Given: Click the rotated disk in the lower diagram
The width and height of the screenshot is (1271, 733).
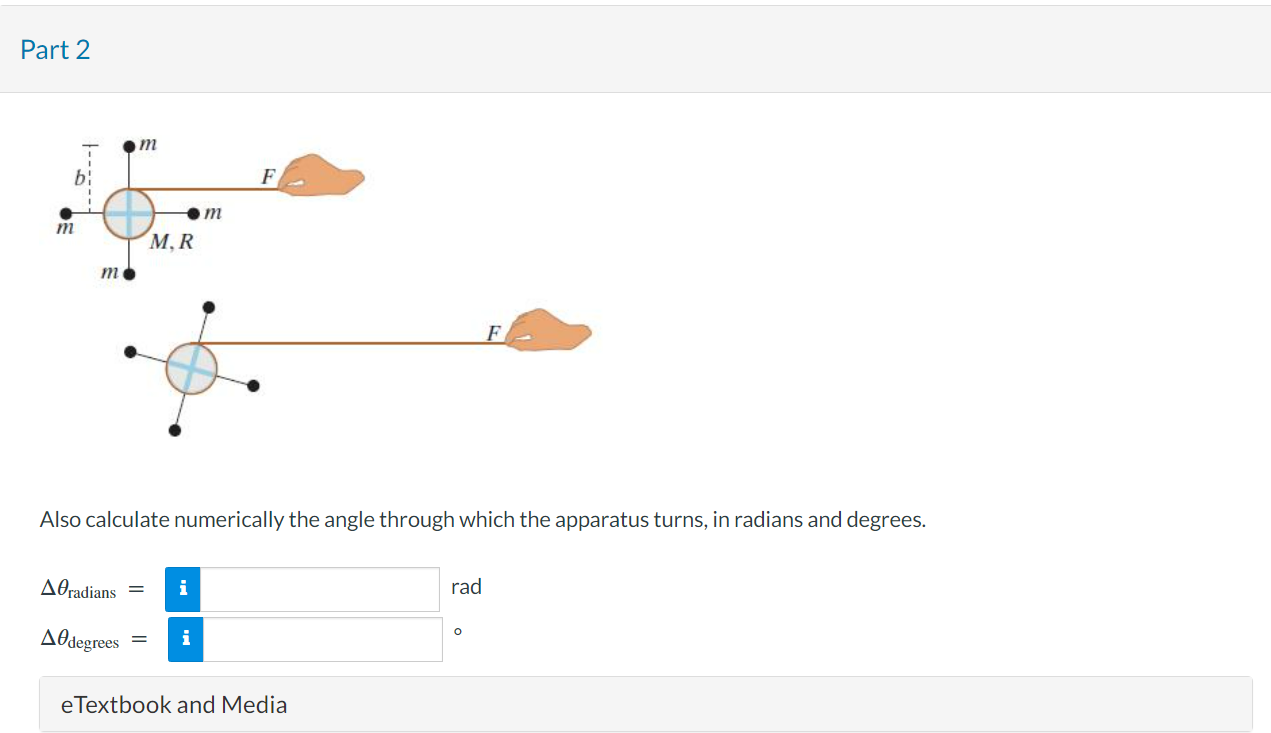Looking at the screenshot, I should pyautogui.click(x=191, y=368).
